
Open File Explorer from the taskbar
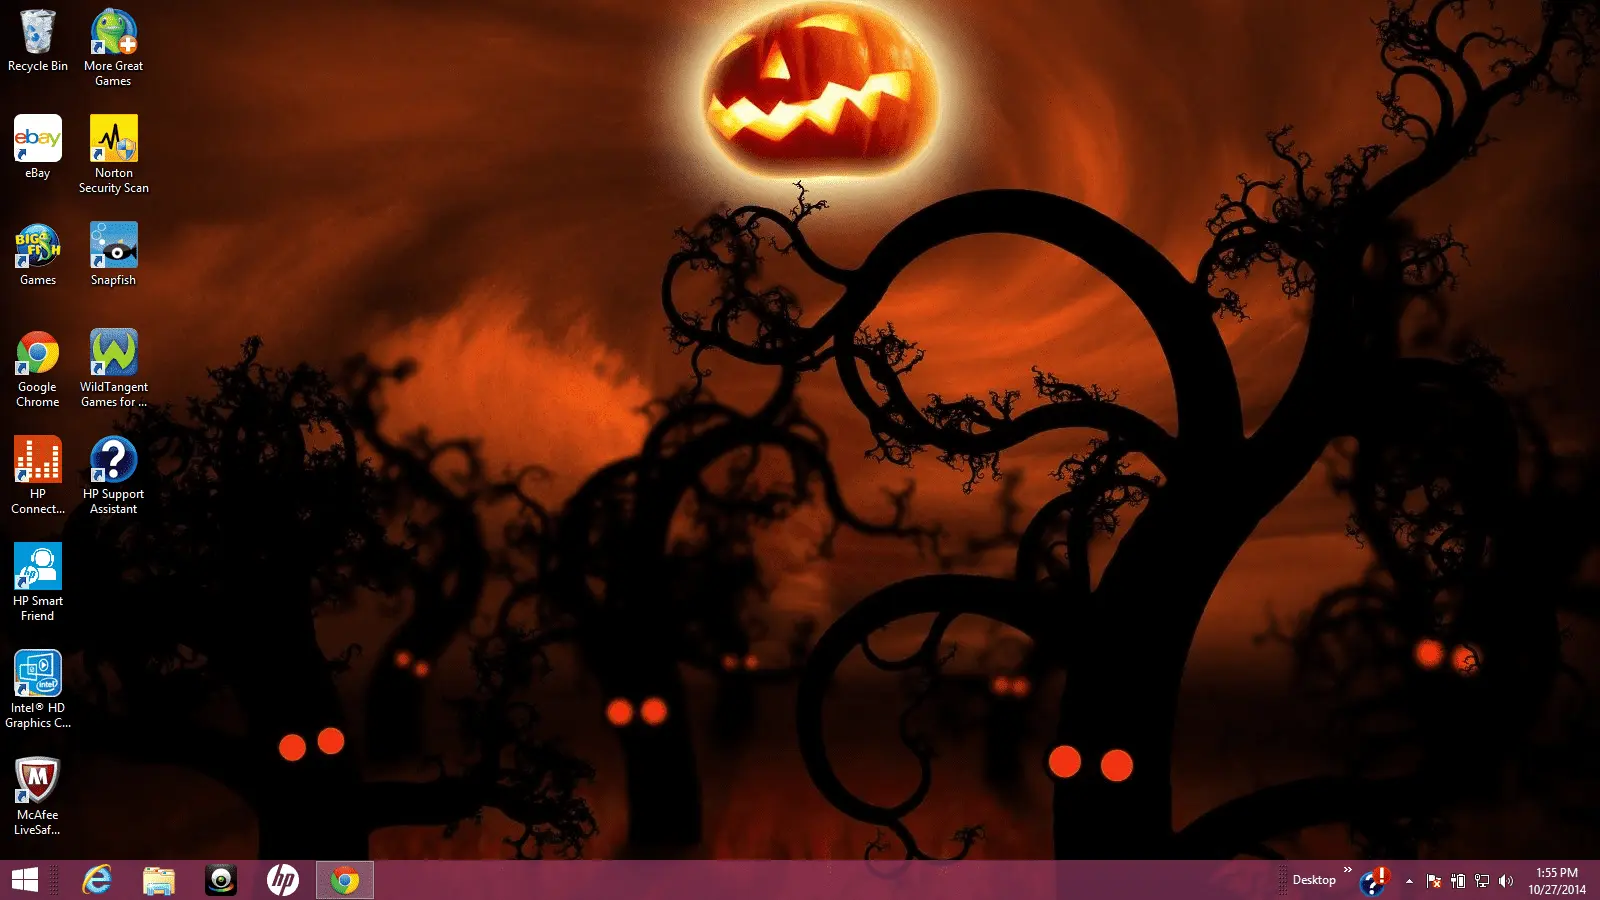pyautogui.click(x=159, y=880)
